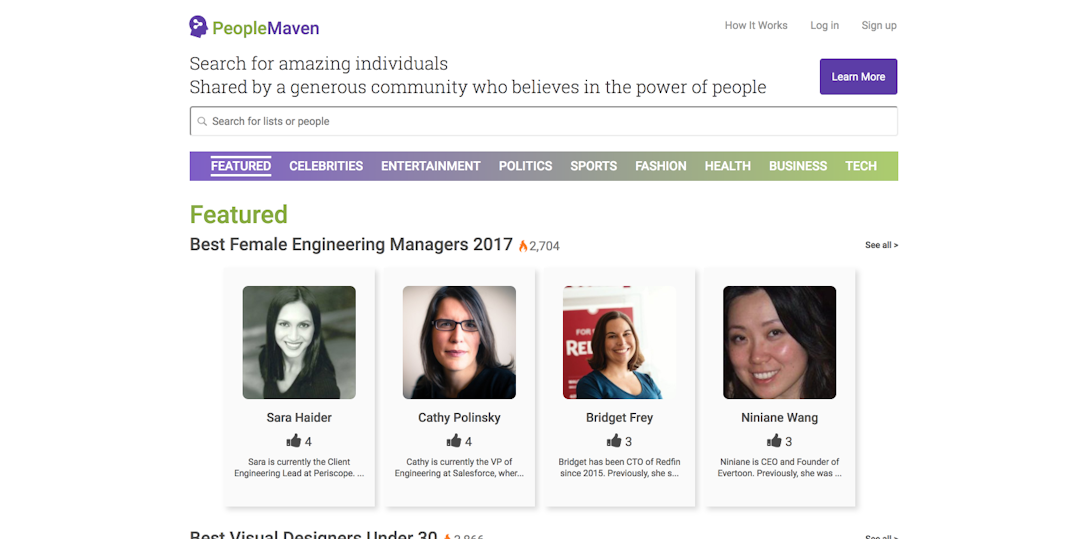
Task: Expand list with See all link
Action: coord(881,245)
